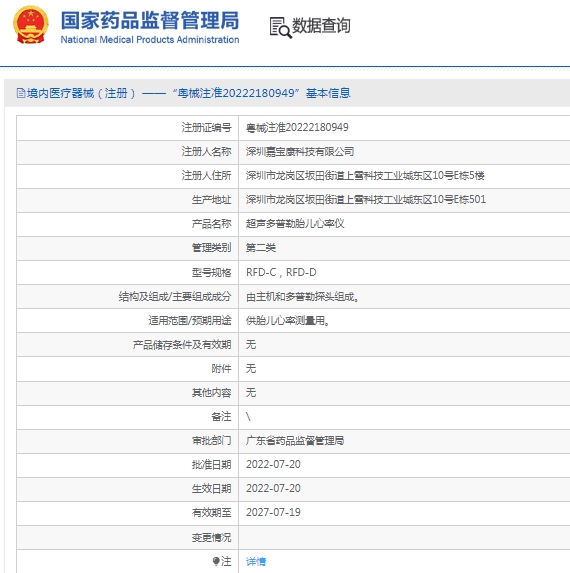This screenshot has width=570, height=573.
Task: Click the 有效期至 label
Action: point(212,513)
